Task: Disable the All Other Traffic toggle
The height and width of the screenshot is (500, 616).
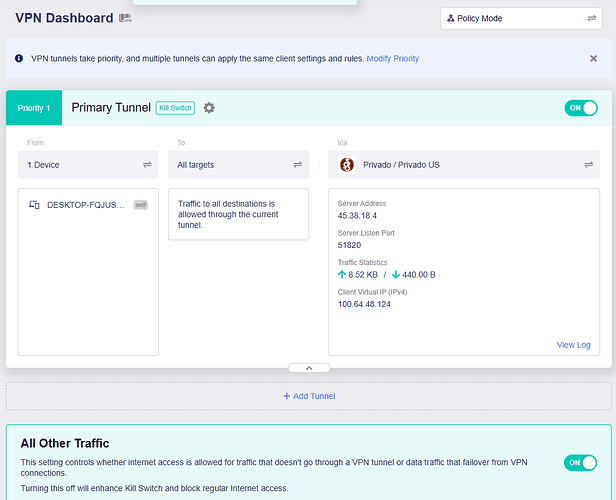Action: (580, 462)
